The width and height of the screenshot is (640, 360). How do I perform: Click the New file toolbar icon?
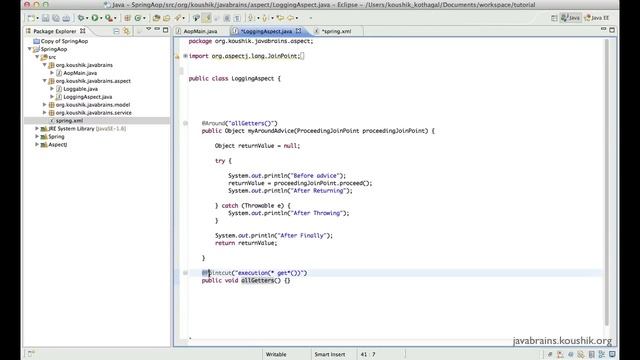pyautogui.click(x=31, y=18)
